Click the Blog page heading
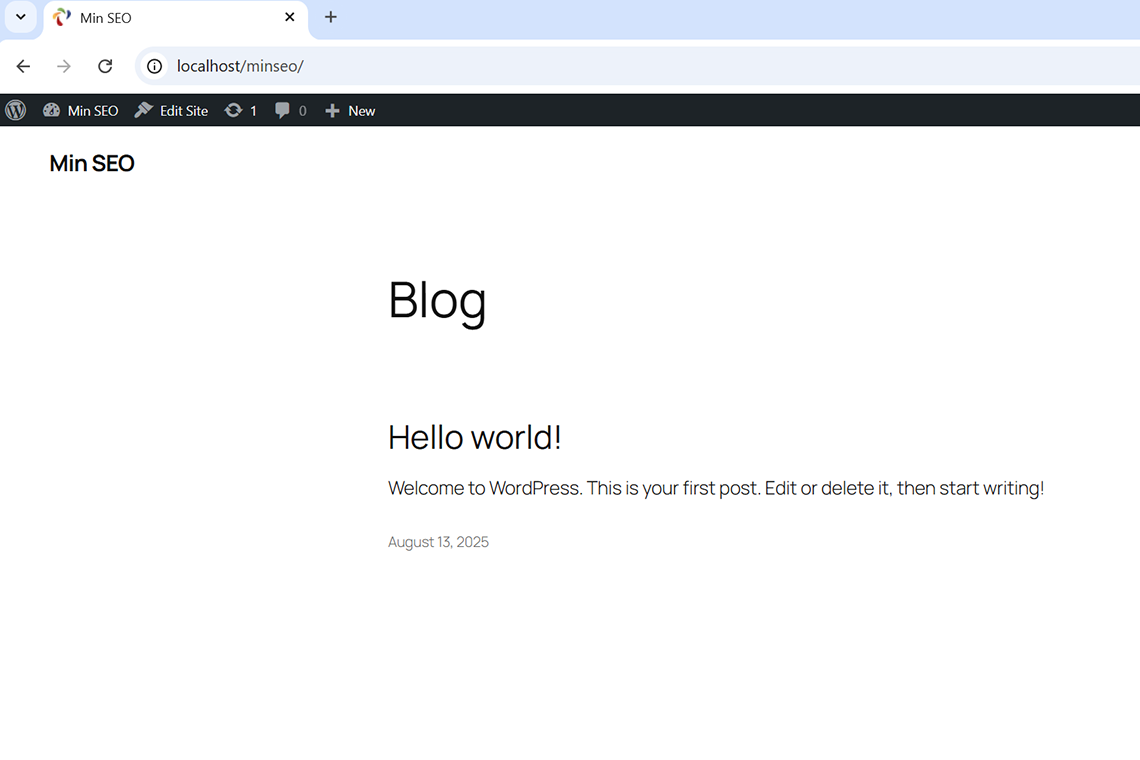 (x=437, y=299)
